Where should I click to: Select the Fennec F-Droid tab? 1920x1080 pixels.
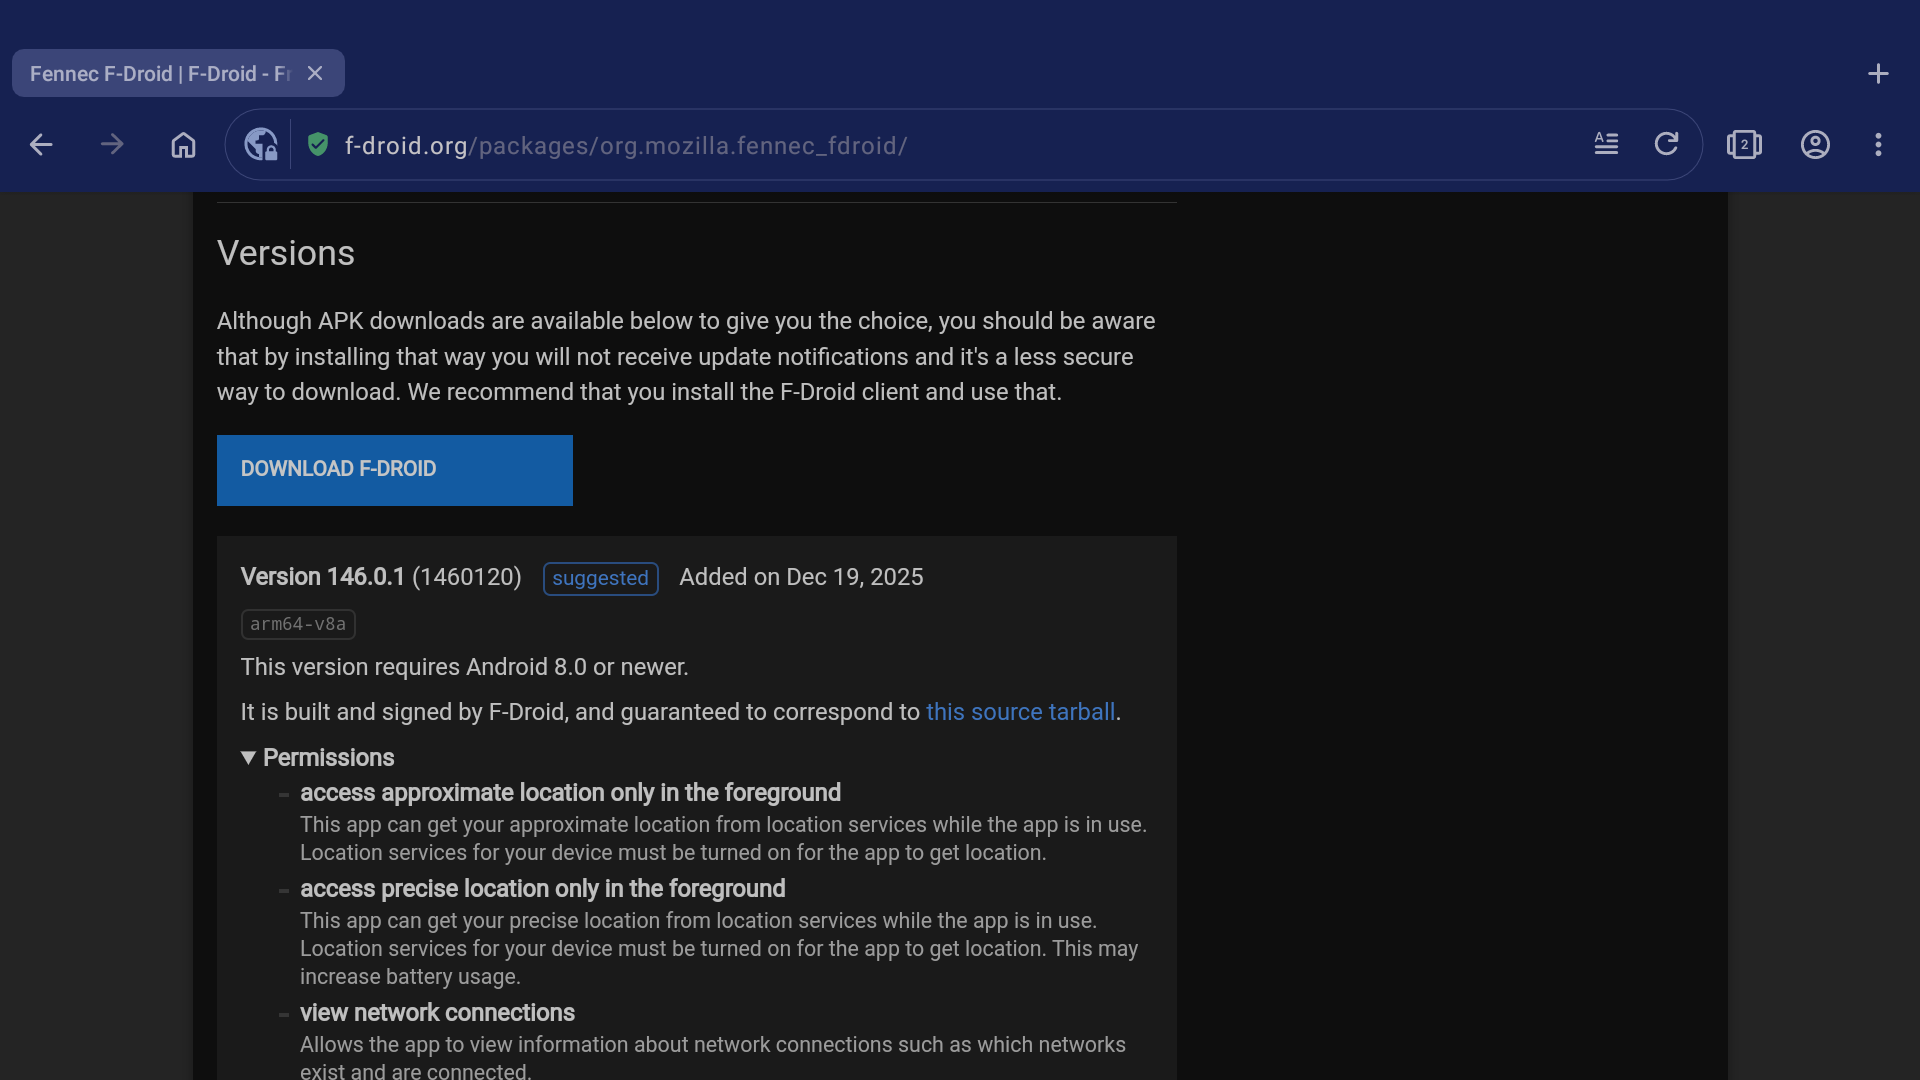point(160,74)
